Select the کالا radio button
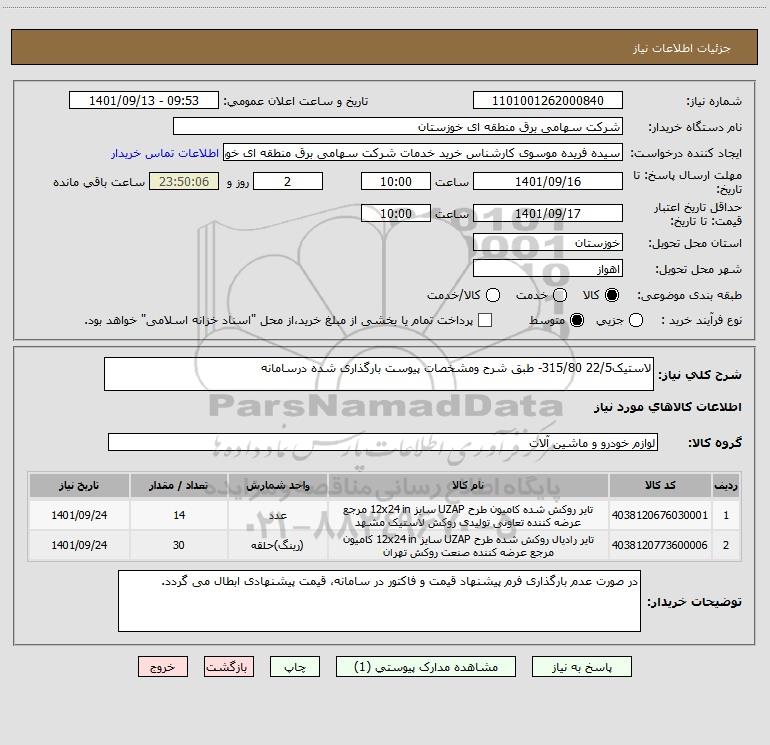Image resolution: width=770 pixels, height=745 pixels. click(612, 295)
